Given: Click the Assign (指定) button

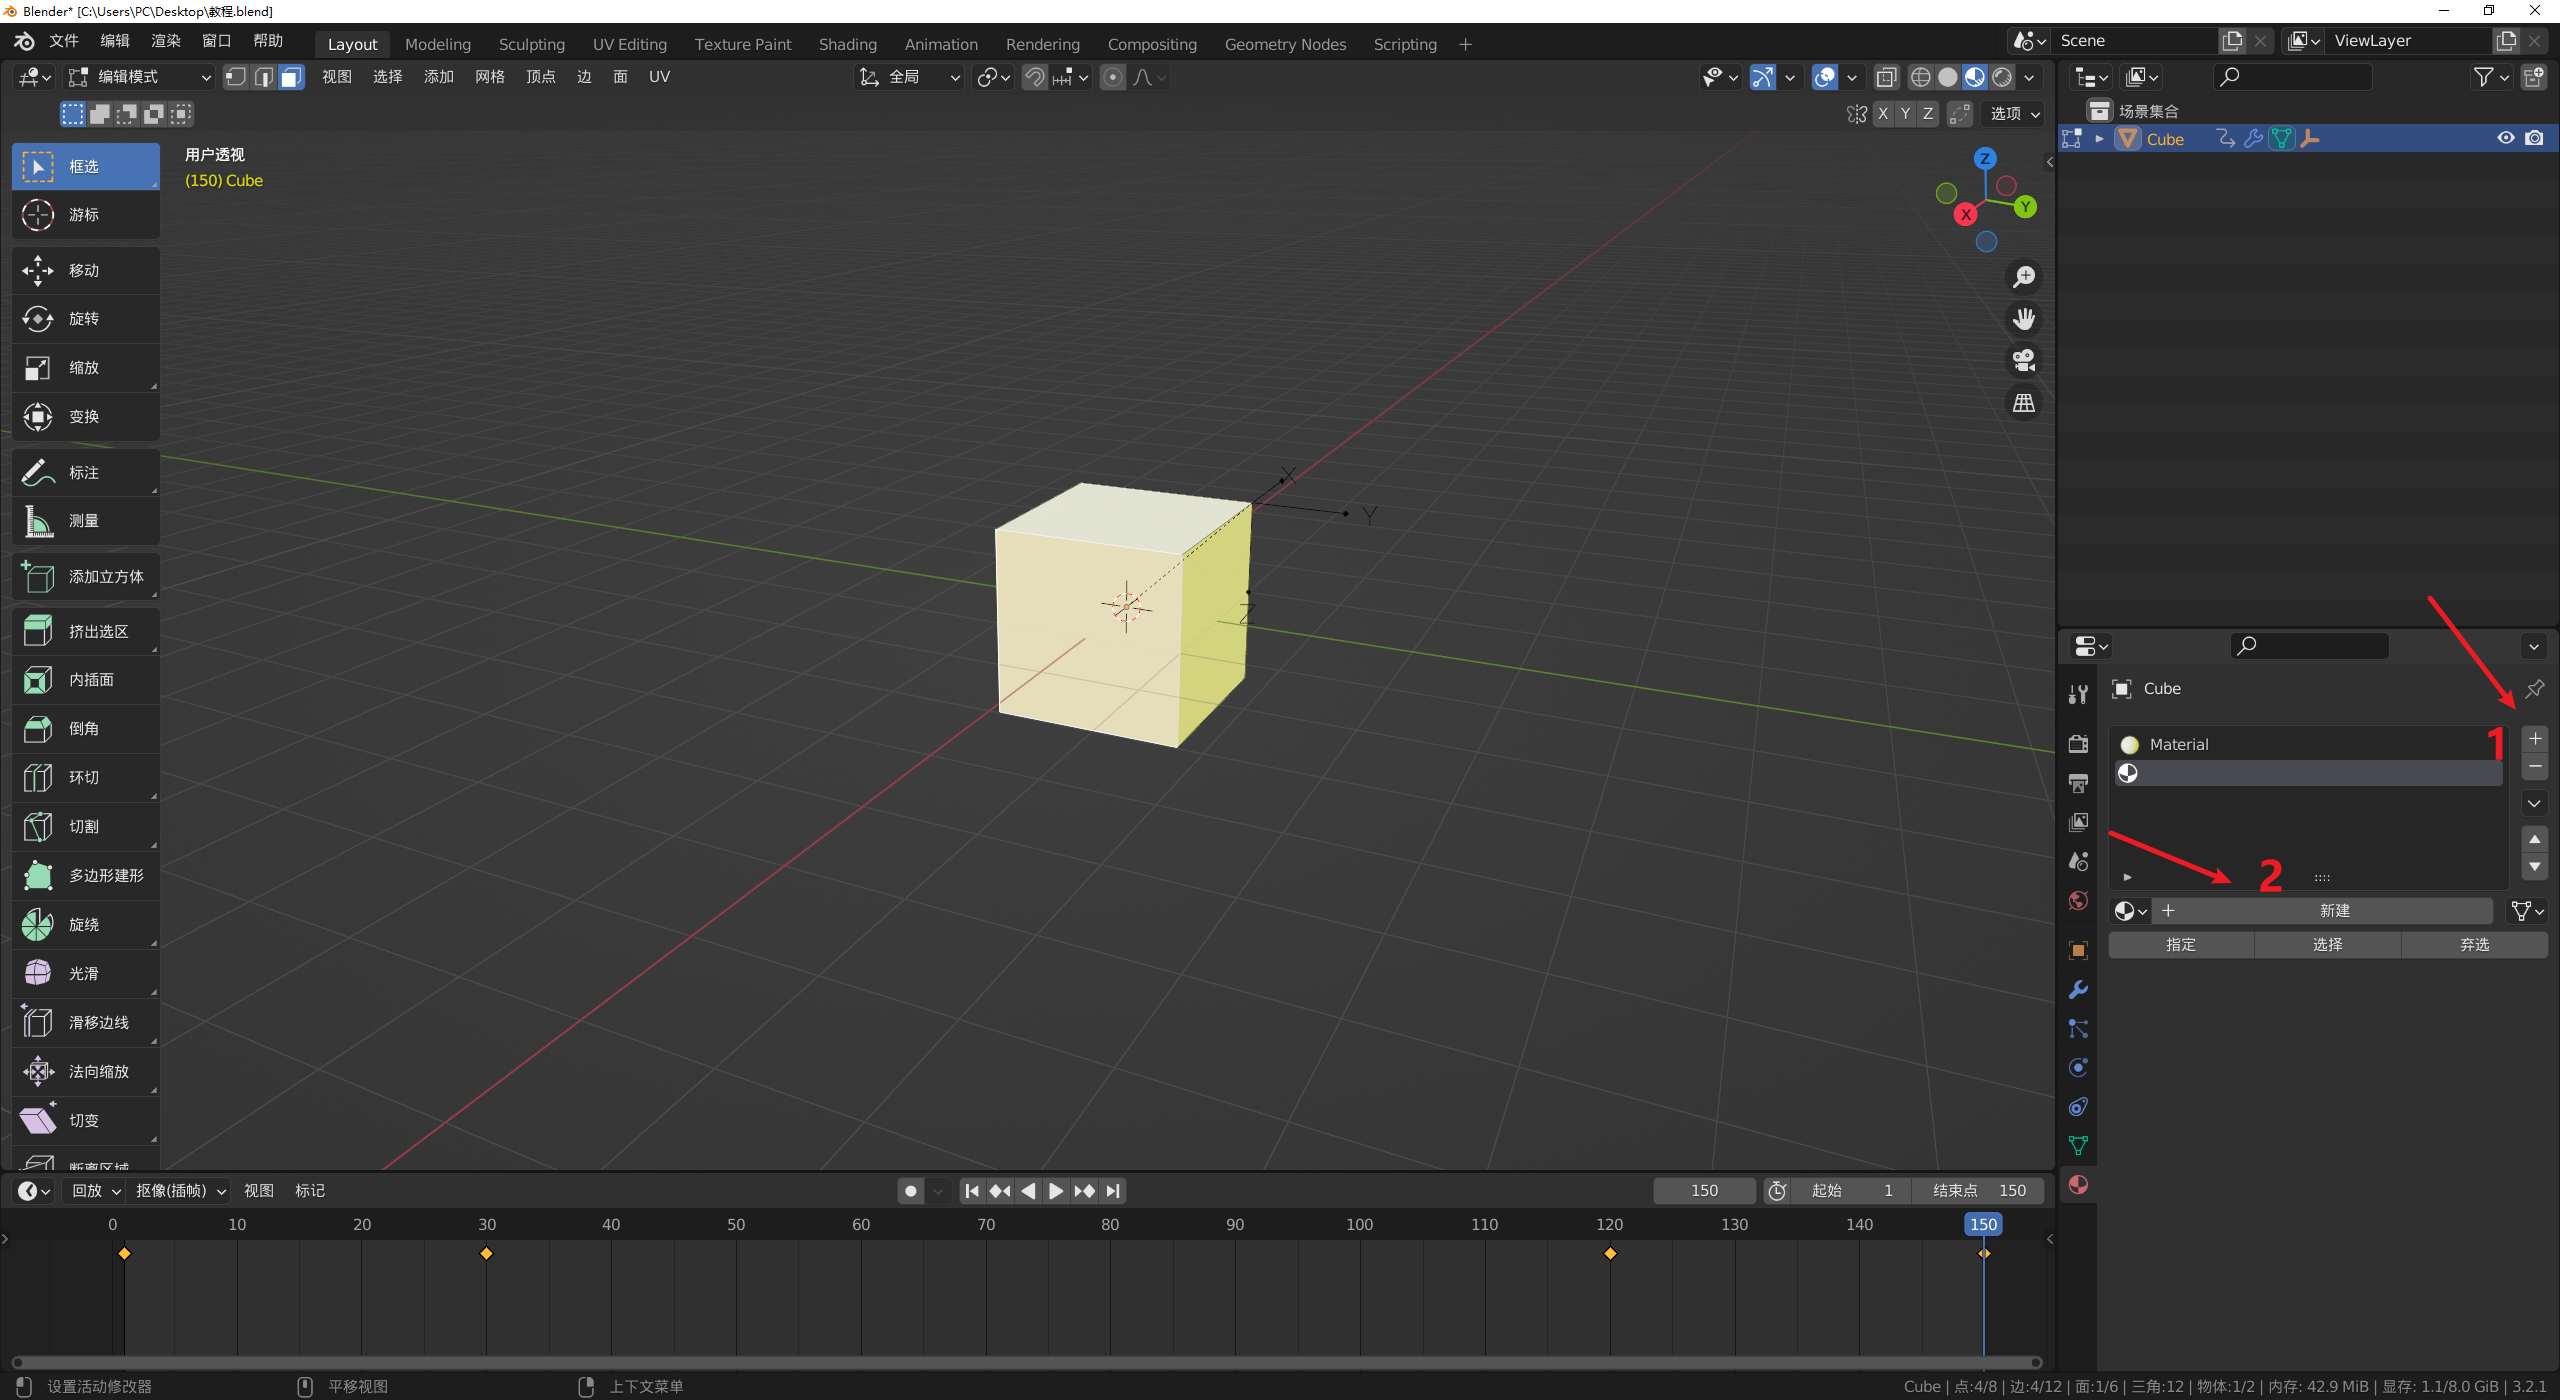Looking at the screenshot, I should [x=2180, y=944].
